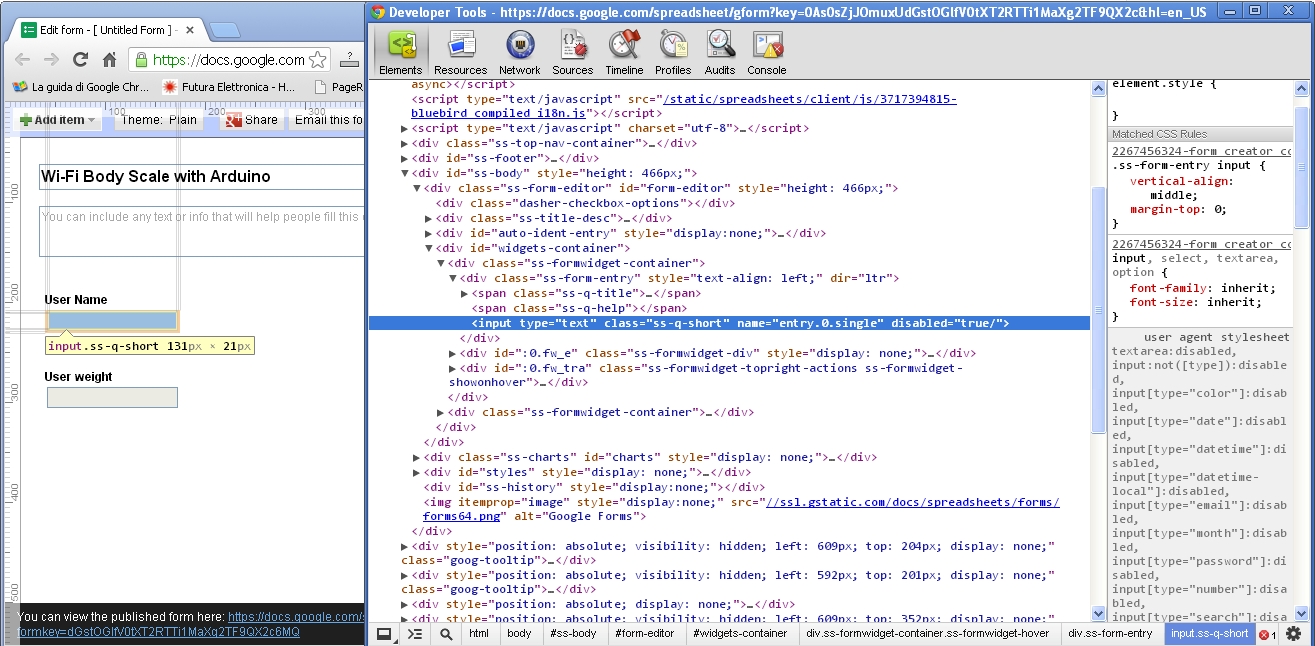
Task: Reload the page in Chrome
Action: pyautogui.click(x=81, y=59)
